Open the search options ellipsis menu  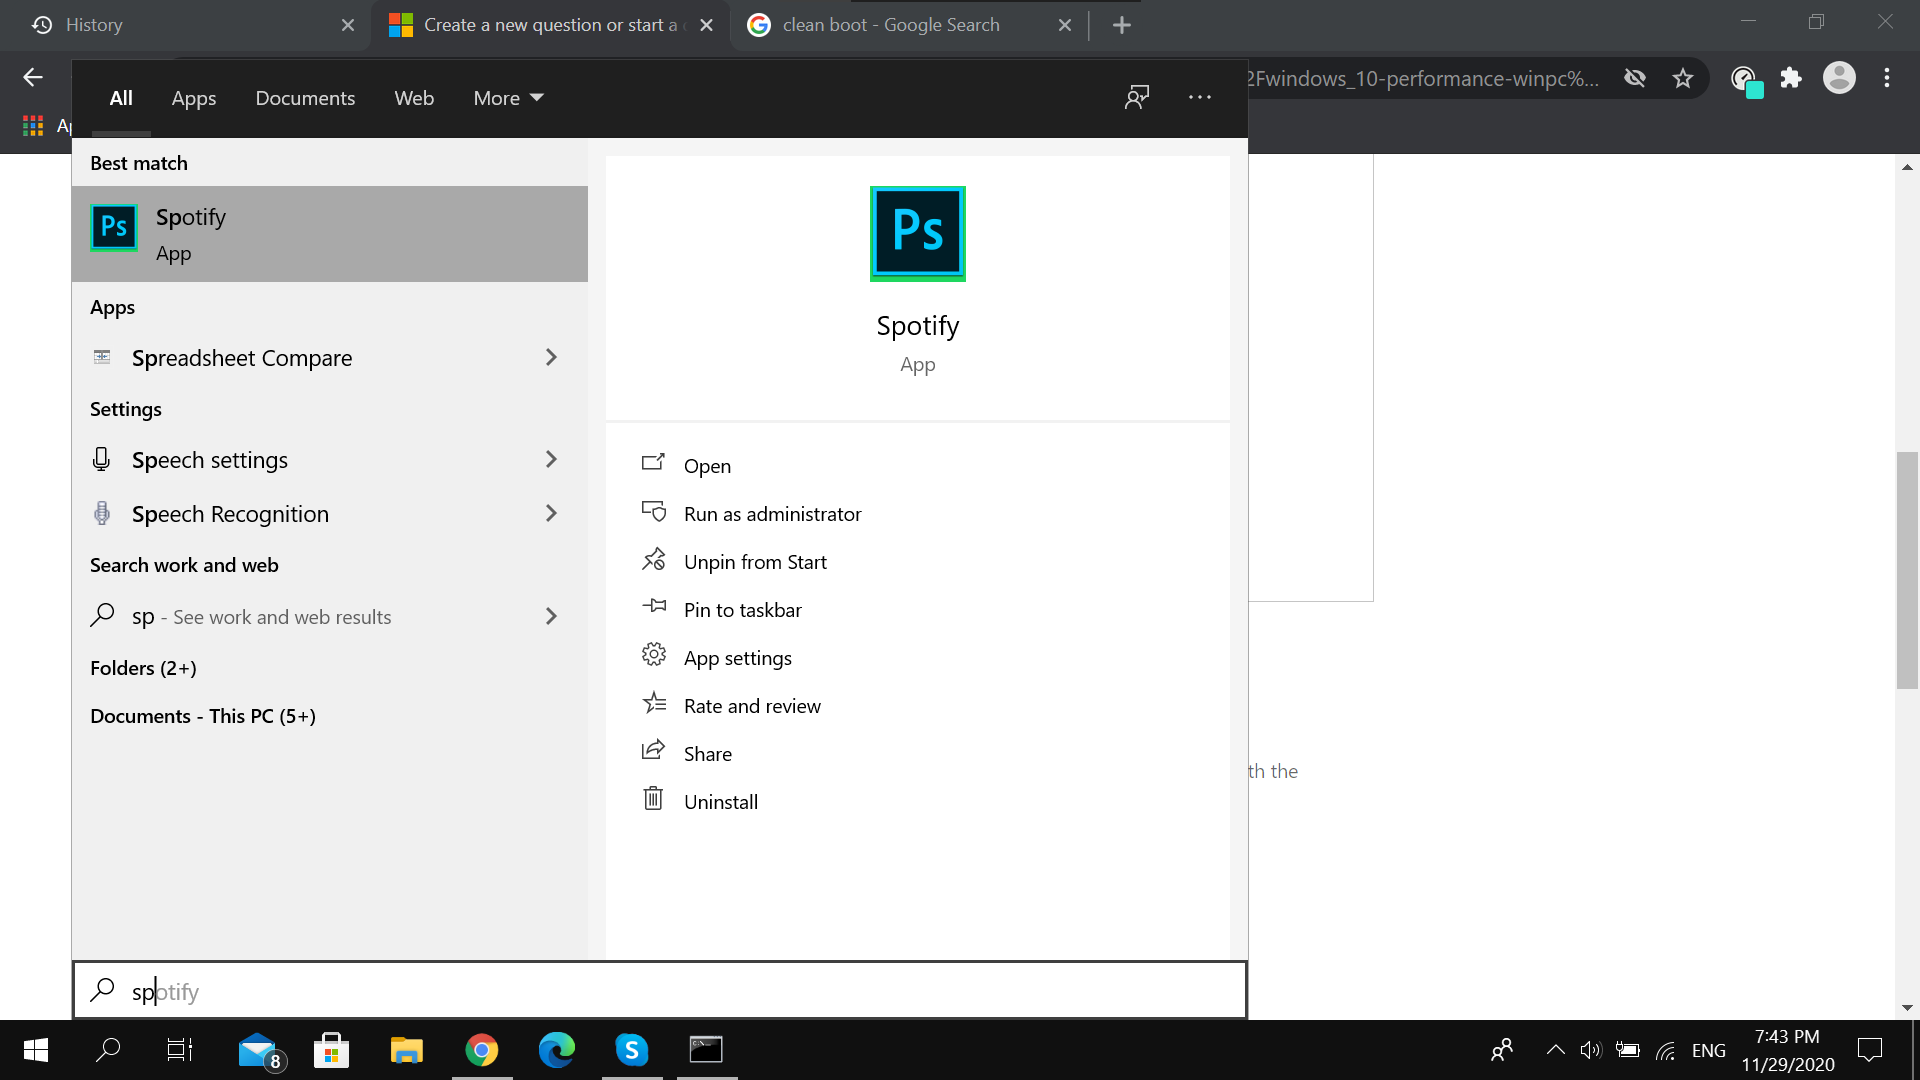1200,97
